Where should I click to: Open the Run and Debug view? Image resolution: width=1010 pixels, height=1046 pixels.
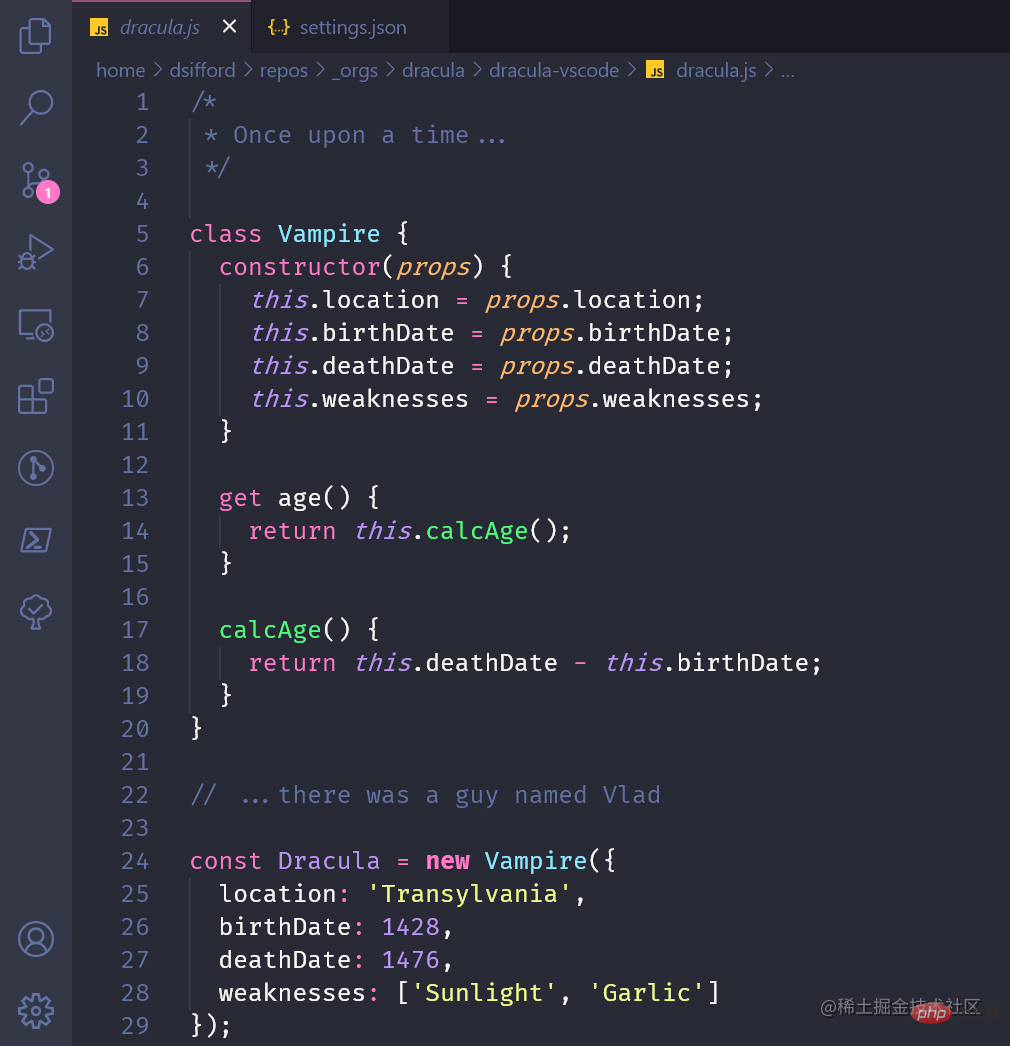pyautogui.click(x=36, y=253)
